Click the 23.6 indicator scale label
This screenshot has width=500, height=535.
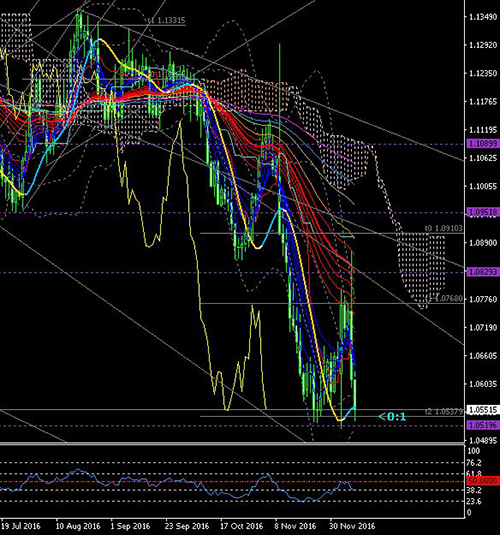pos(474,501)
